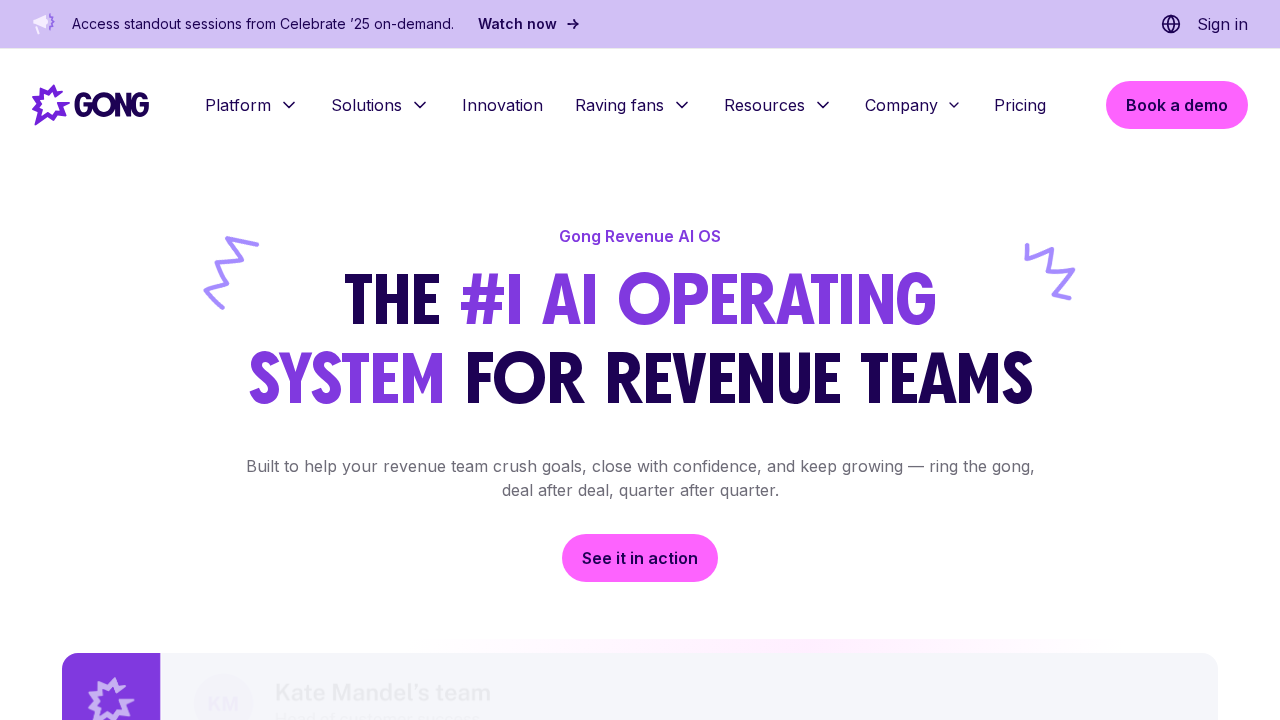1280x720 pixels.
Task: Click the megaphone announcement icon
Action: coord(43,23)
